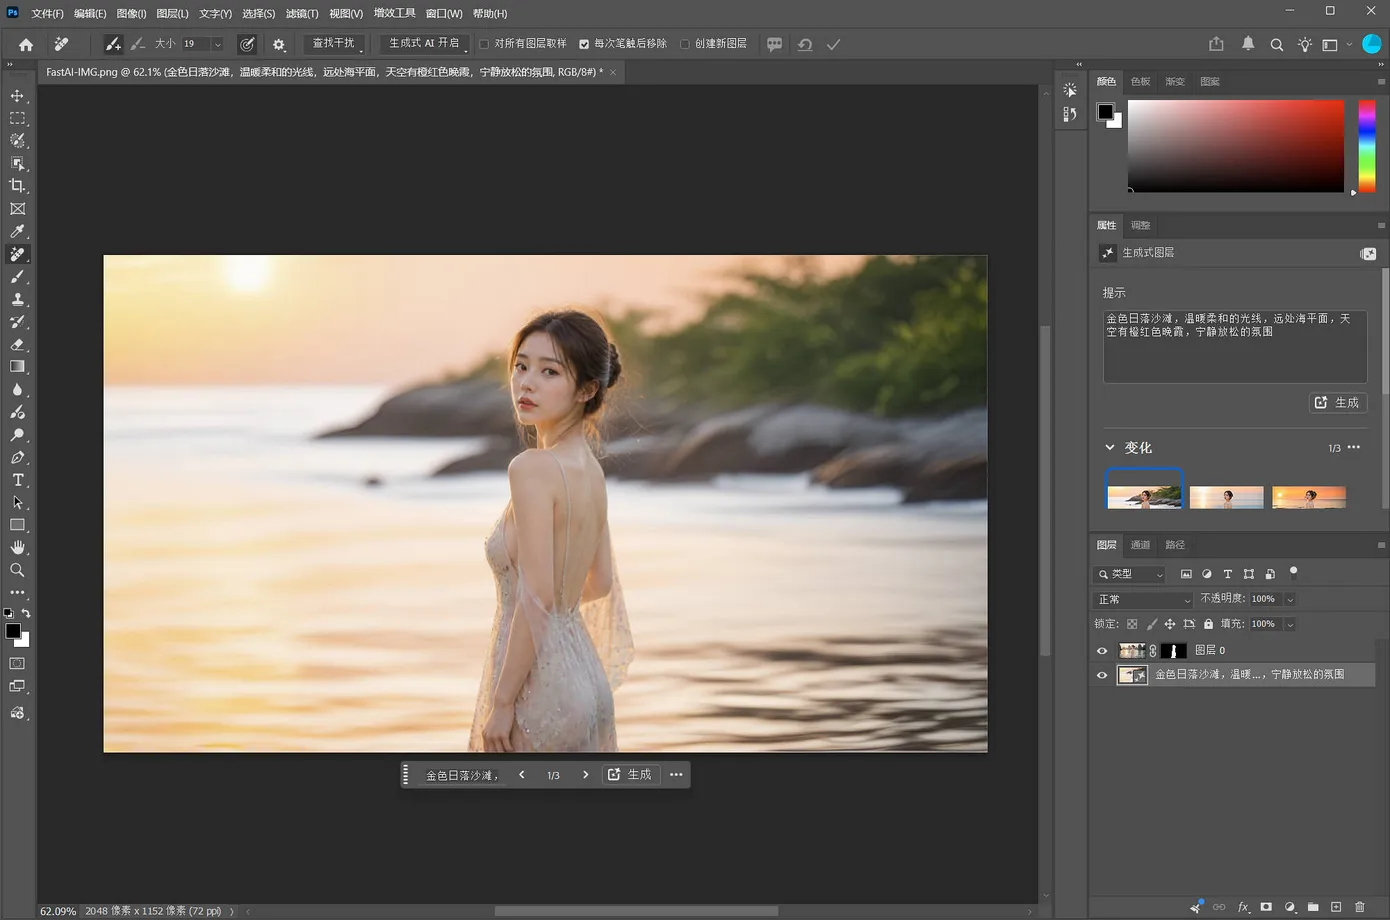
Task: Open task bar more options ellipsis
Action: click(x=676, y=775)
